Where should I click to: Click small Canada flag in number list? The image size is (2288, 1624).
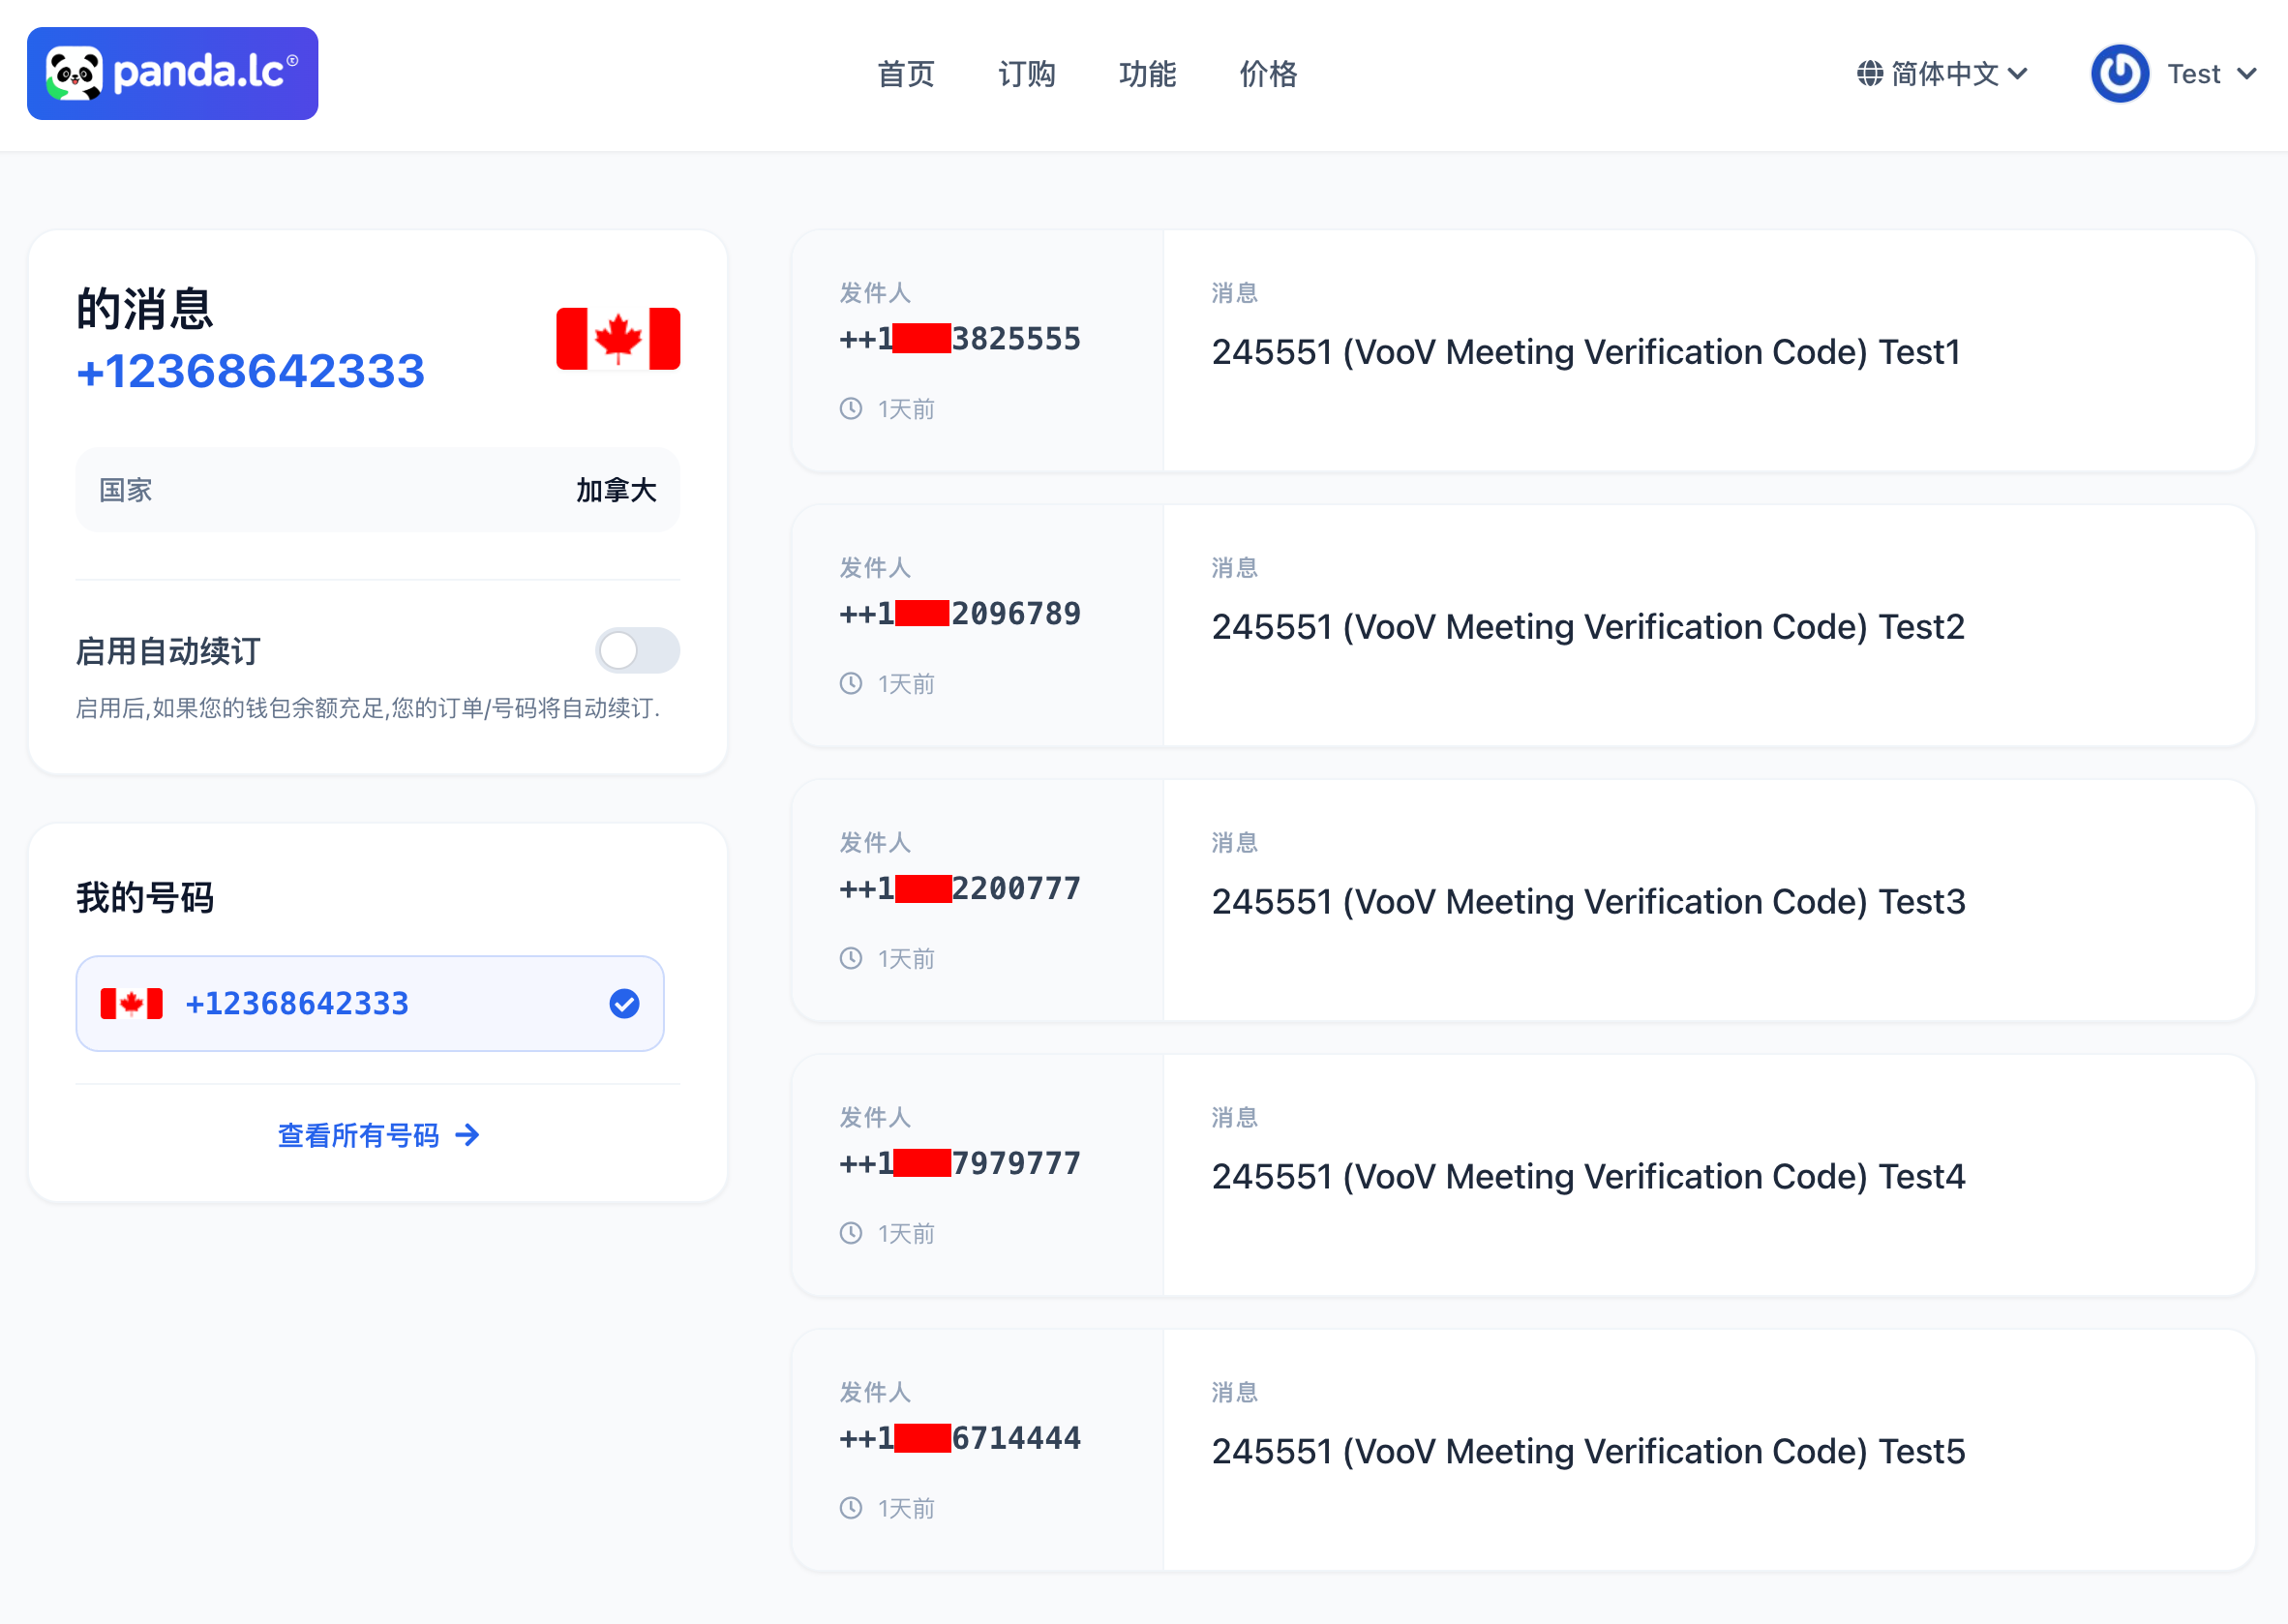click(x=131, y=1003)
